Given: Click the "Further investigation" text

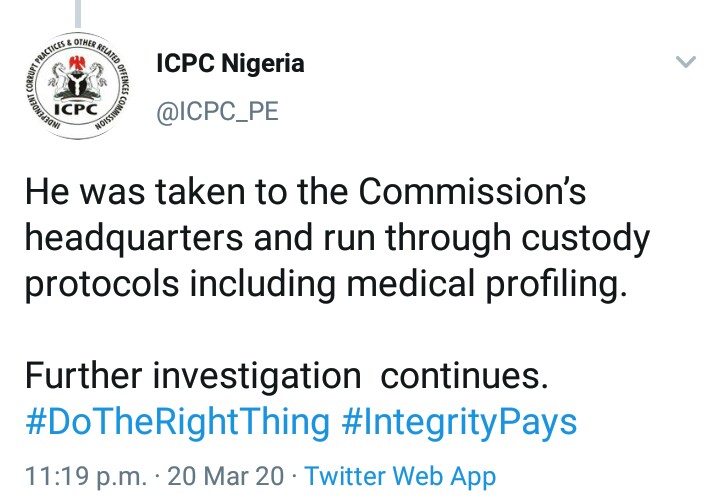Looking at the screenshot, I should pos(192,377).
